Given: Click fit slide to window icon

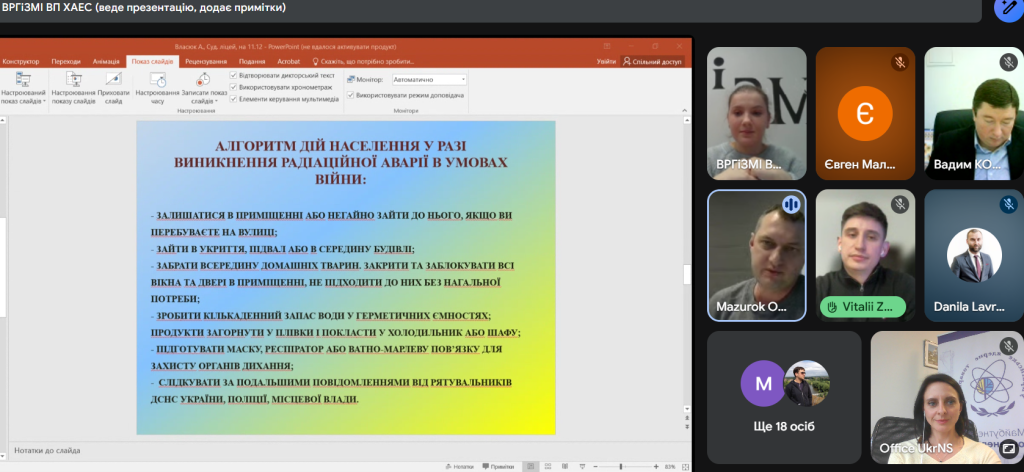Looking at the screenshot, I should (x=684, y=466).
